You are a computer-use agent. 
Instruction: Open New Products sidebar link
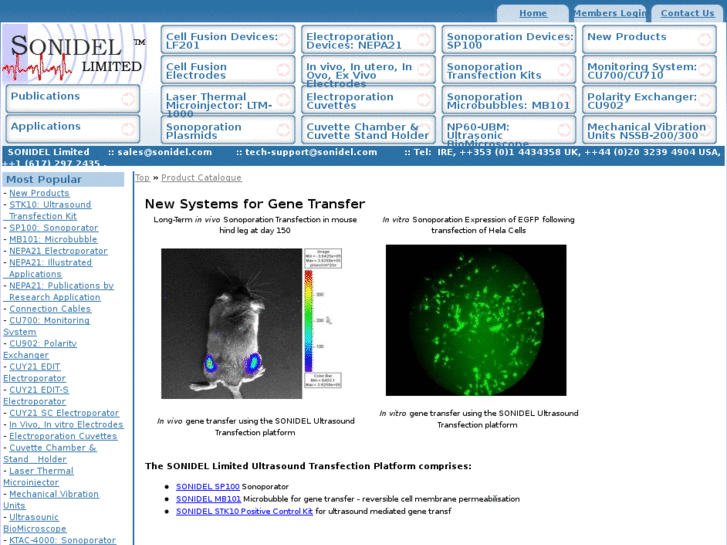pos(39,193)
